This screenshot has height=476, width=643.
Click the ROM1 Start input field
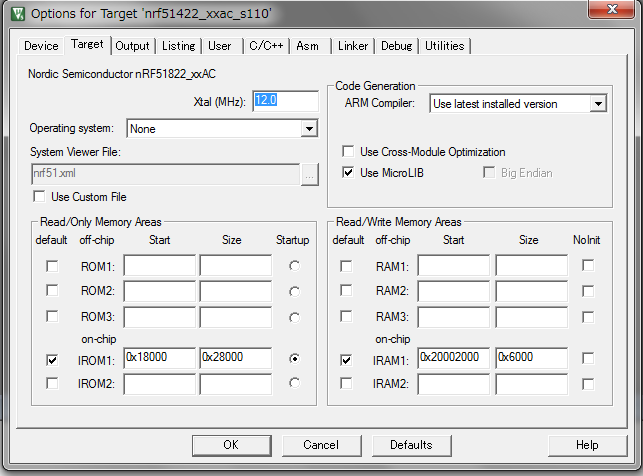tap(160, 265)
